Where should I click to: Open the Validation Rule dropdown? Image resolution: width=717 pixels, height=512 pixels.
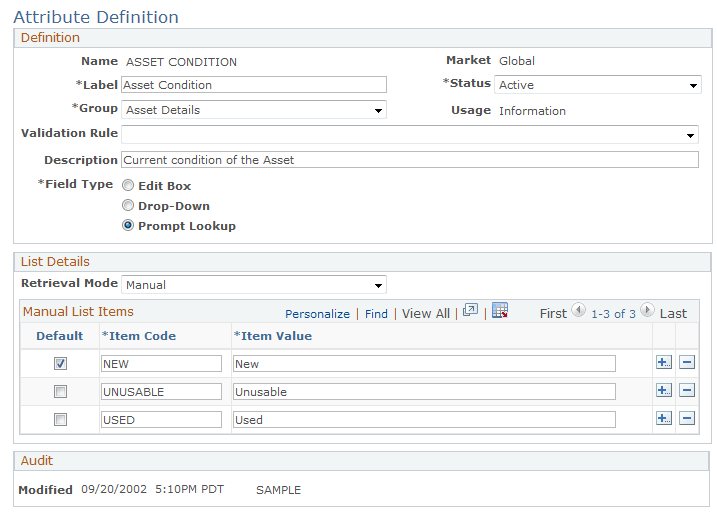pyautogui.click(x=410, y=134)
